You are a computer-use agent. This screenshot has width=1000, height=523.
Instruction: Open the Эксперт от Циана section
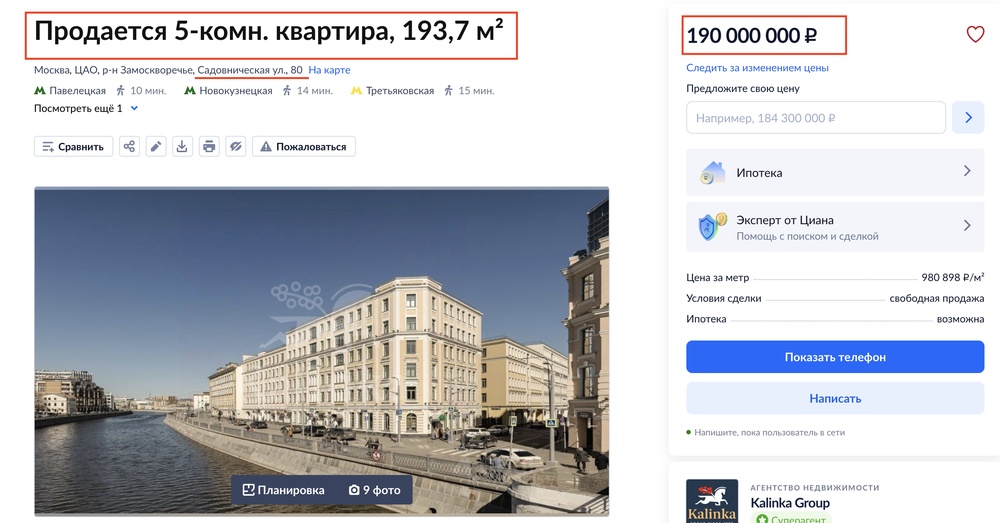tap(835, 227)
